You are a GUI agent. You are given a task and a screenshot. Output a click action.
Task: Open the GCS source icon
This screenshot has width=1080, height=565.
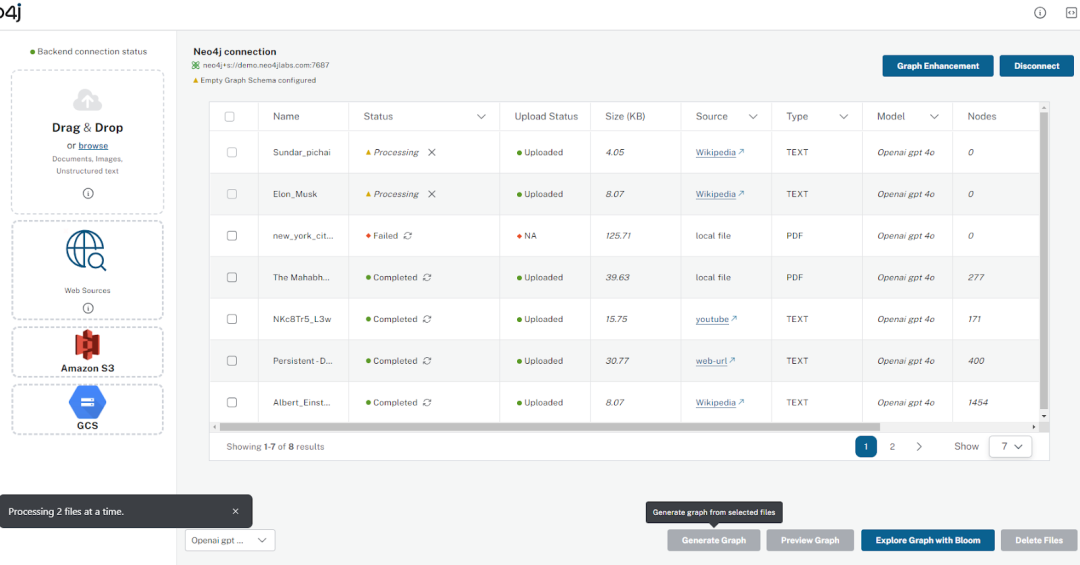(x=87, y=403)
